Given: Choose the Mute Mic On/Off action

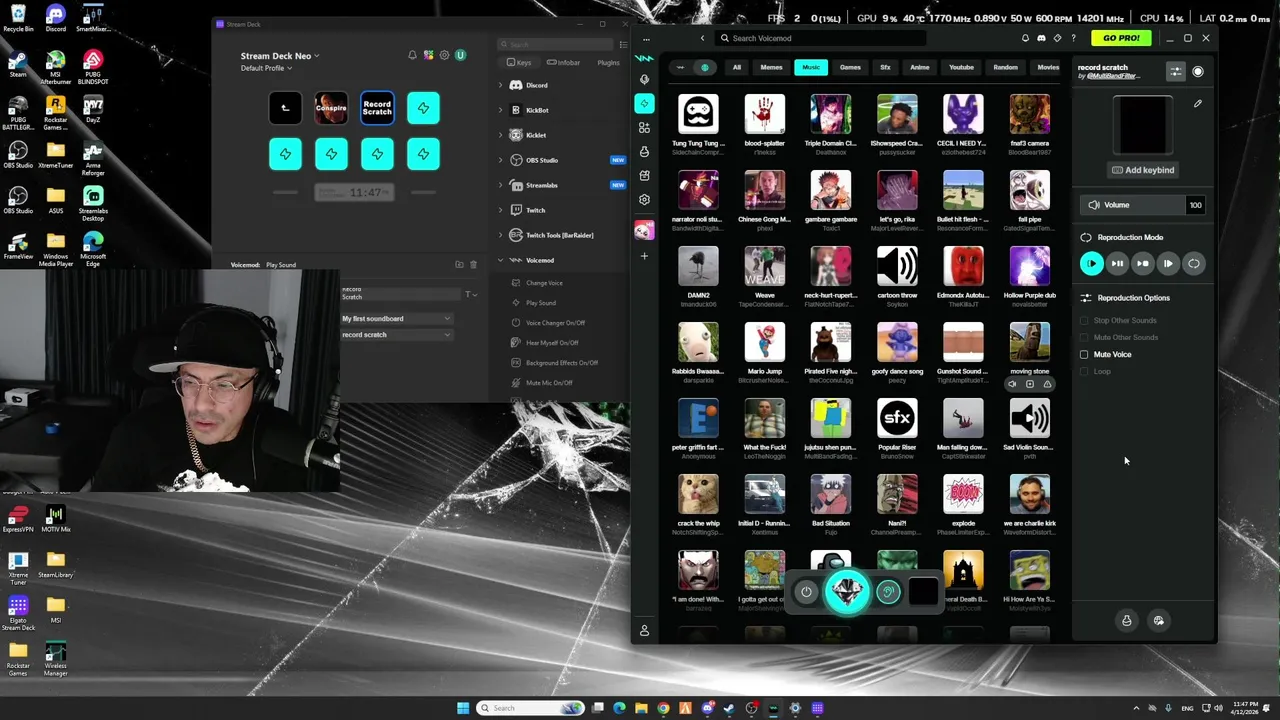Looking at the screenshot, I should coord(549,383).
